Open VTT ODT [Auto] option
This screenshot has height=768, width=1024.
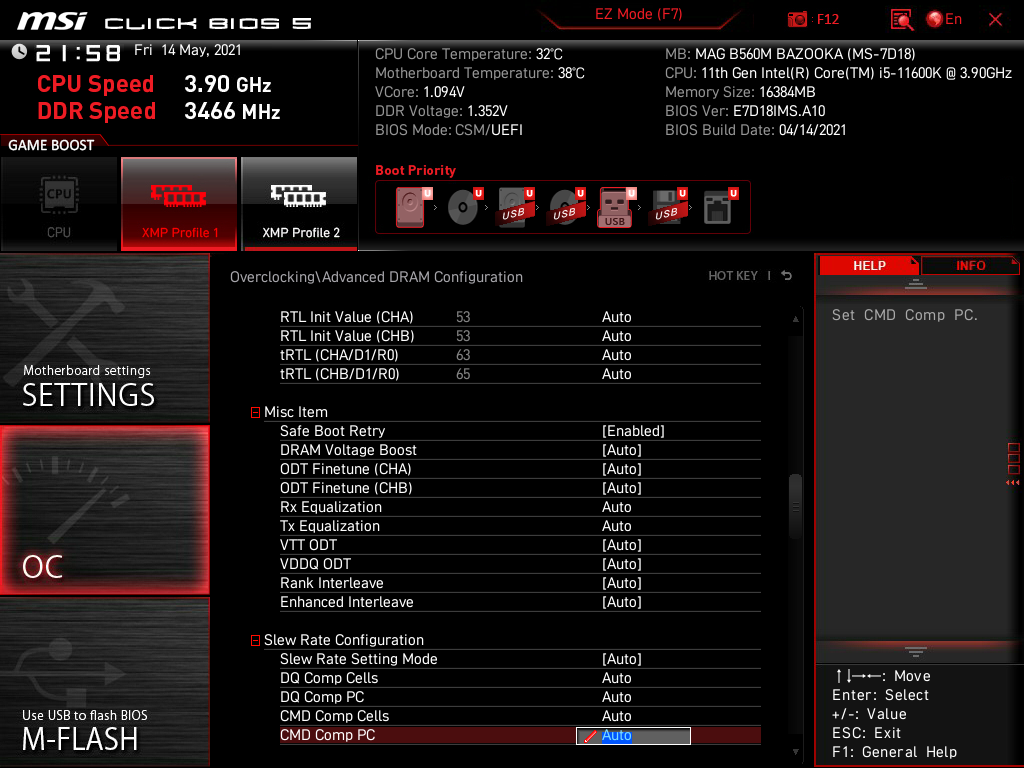tap(520, 545)
